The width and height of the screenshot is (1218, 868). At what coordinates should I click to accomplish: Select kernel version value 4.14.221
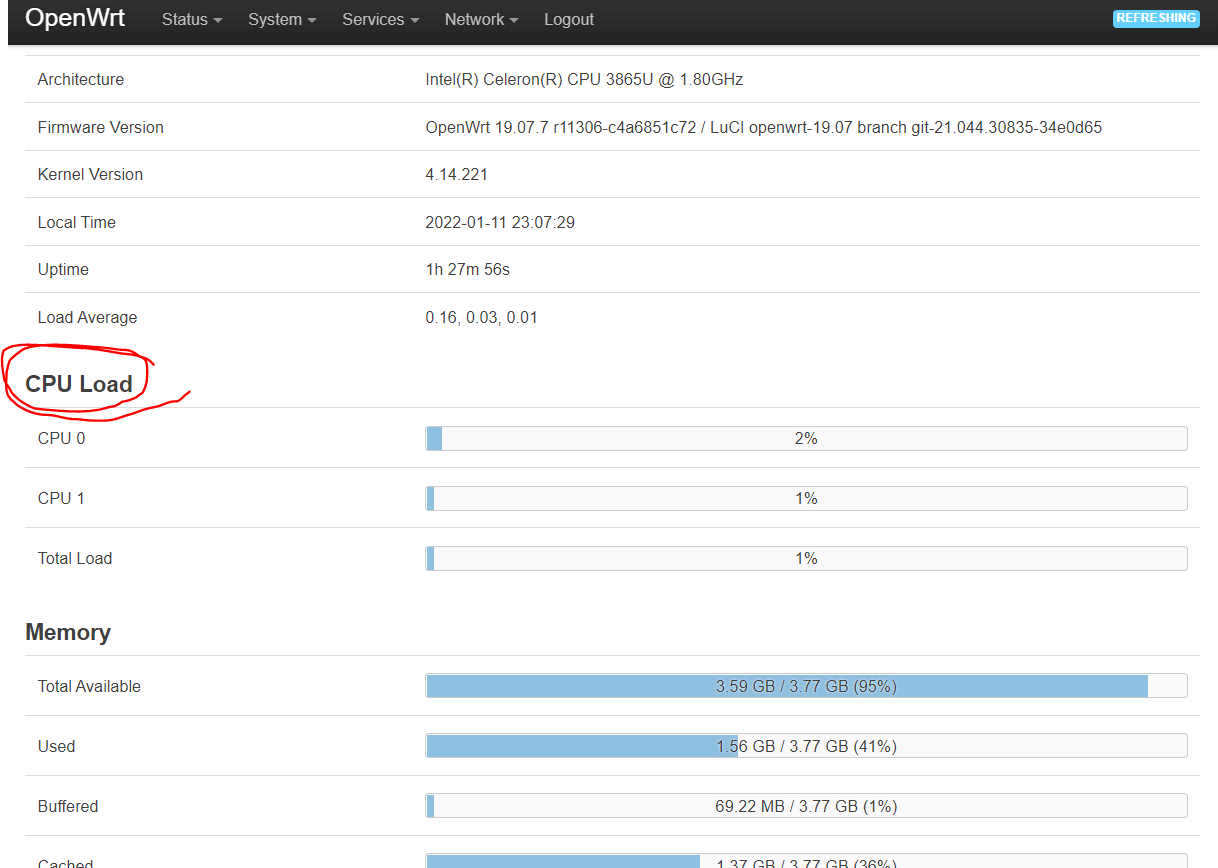456,174
